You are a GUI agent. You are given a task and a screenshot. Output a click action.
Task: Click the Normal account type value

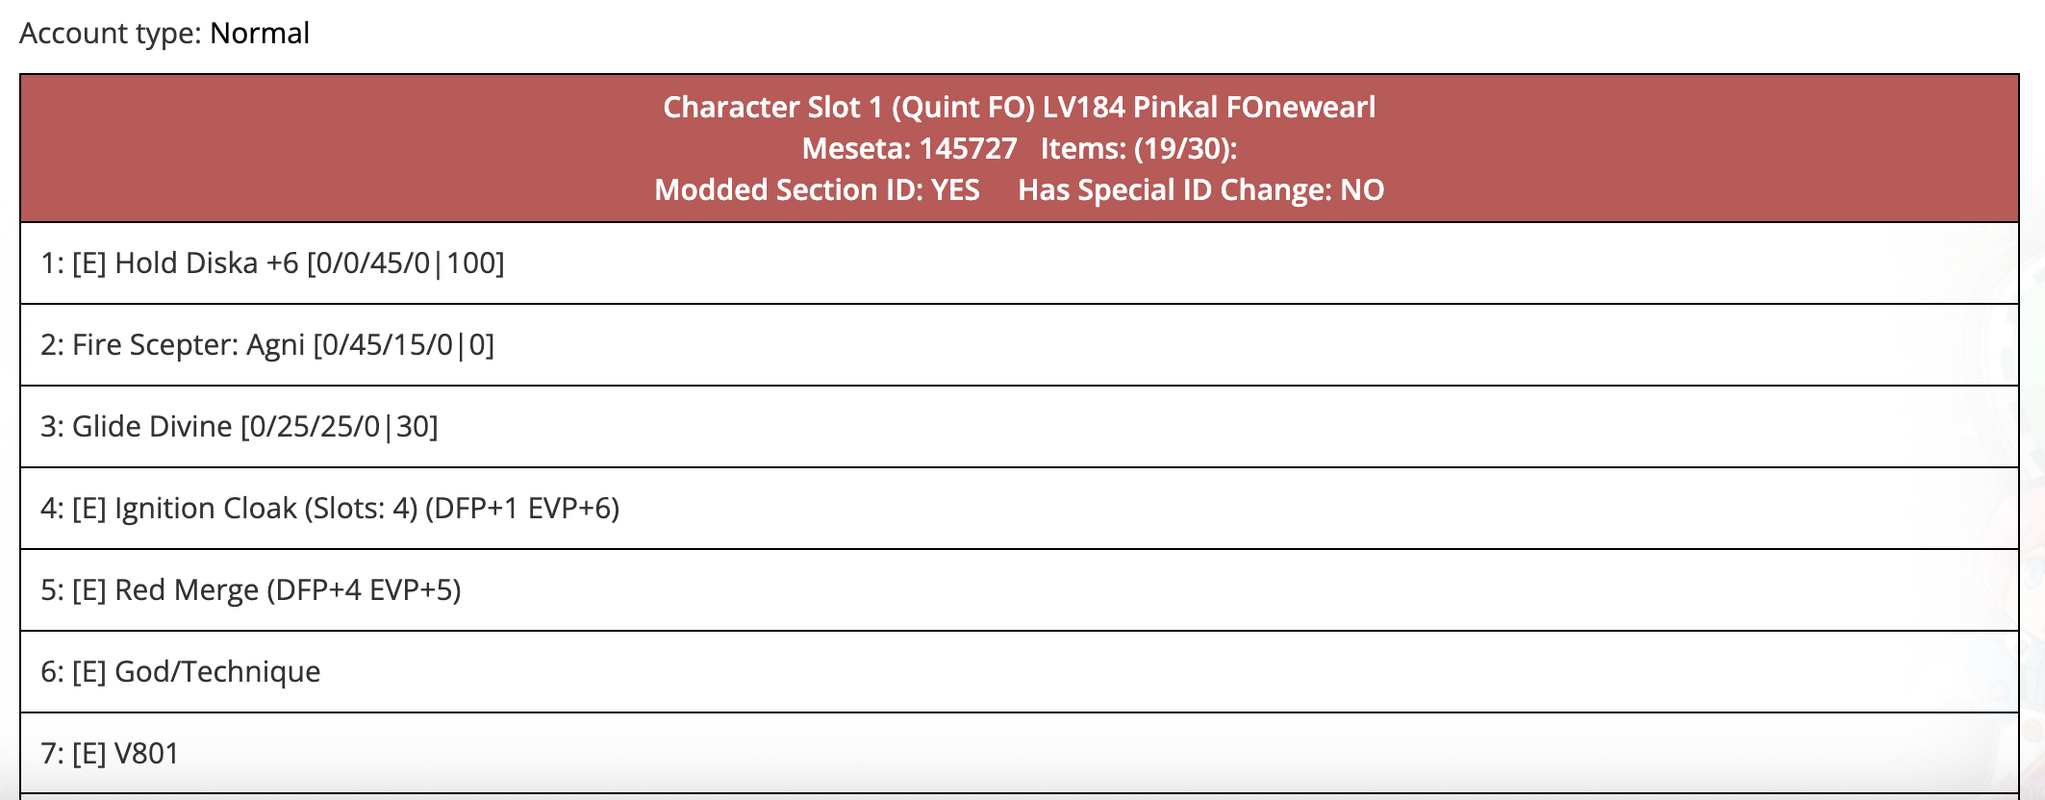260,34
